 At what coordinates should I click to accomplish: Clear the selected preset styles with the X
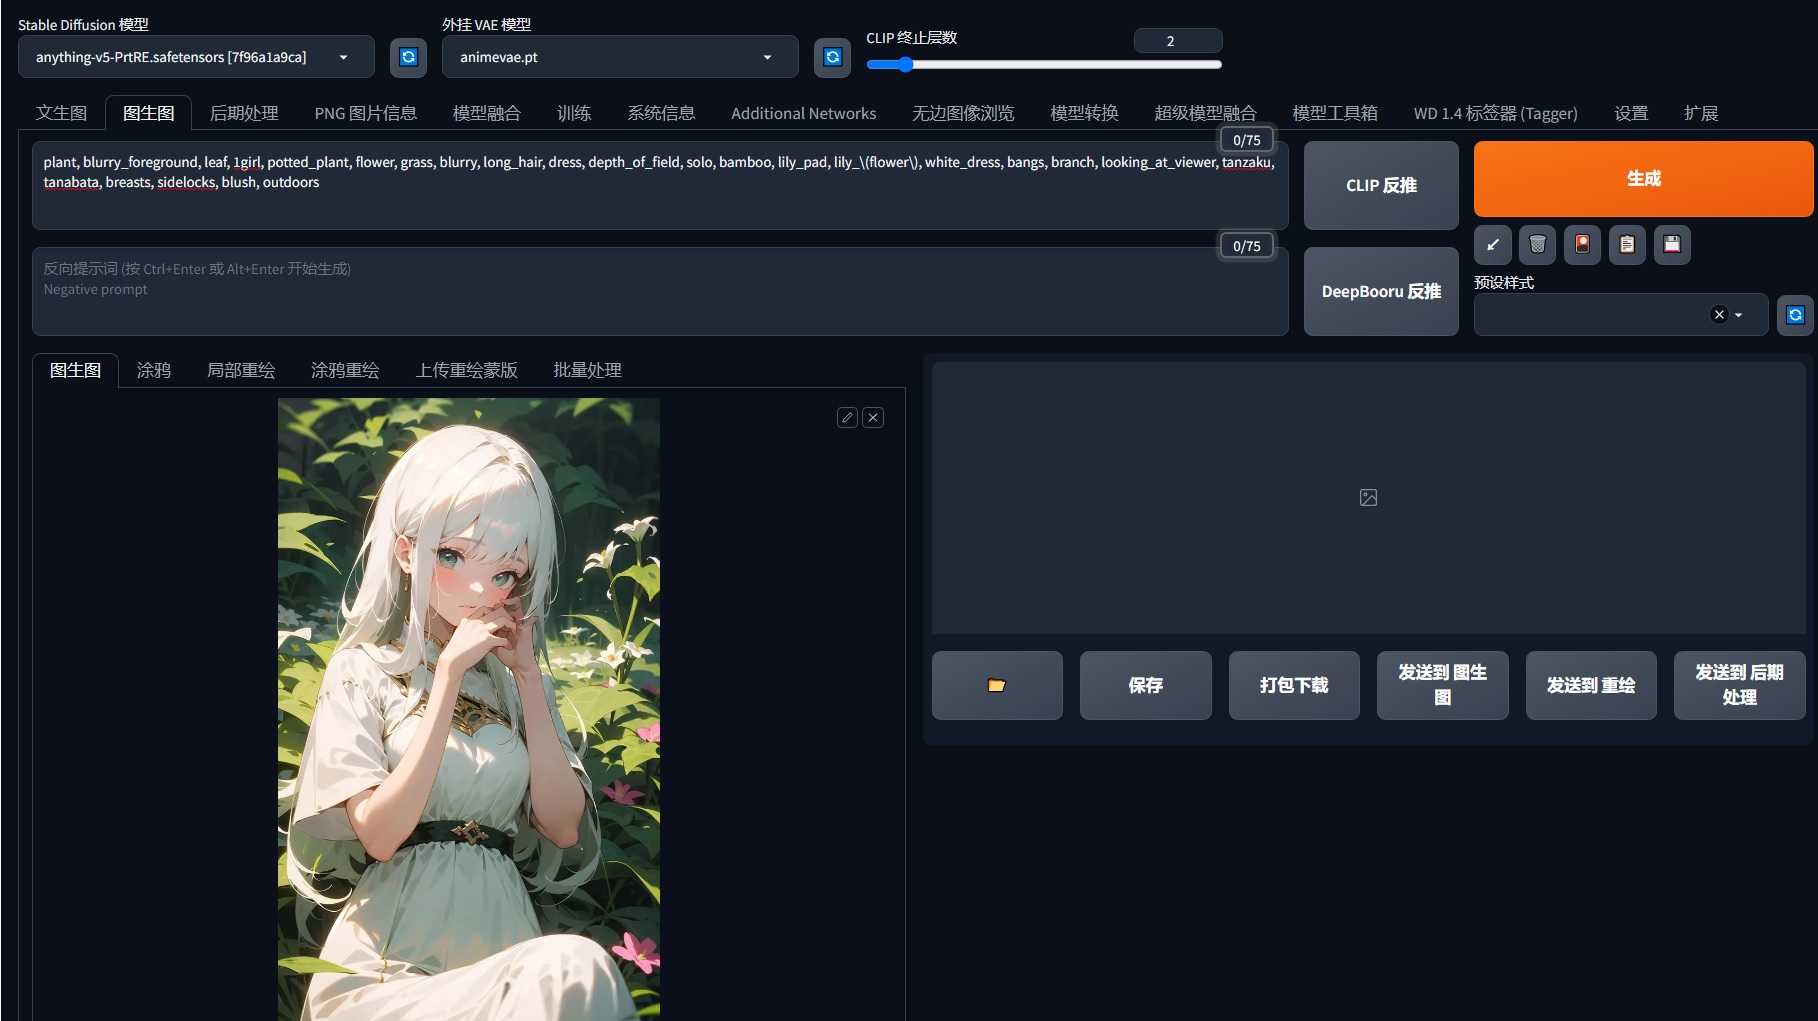point(1719,315)
